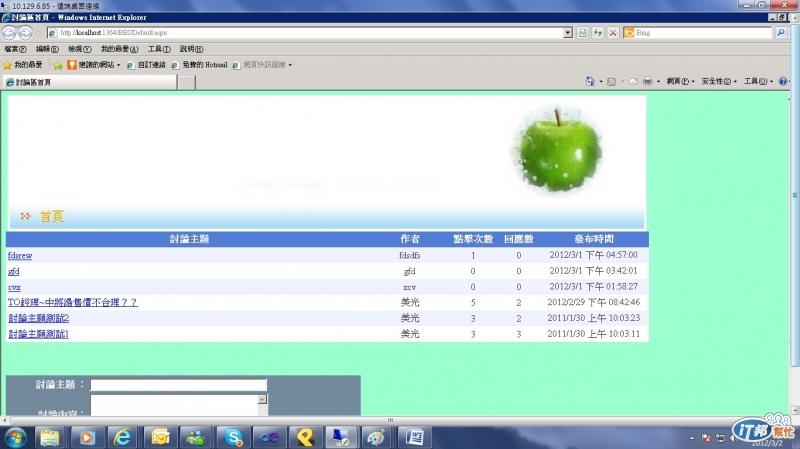Image resolution: width=800 pixels, height=449 pixels.
Task: Click the browser Forward arrow button
Action: pyautogui.click(x=25, y=33)
